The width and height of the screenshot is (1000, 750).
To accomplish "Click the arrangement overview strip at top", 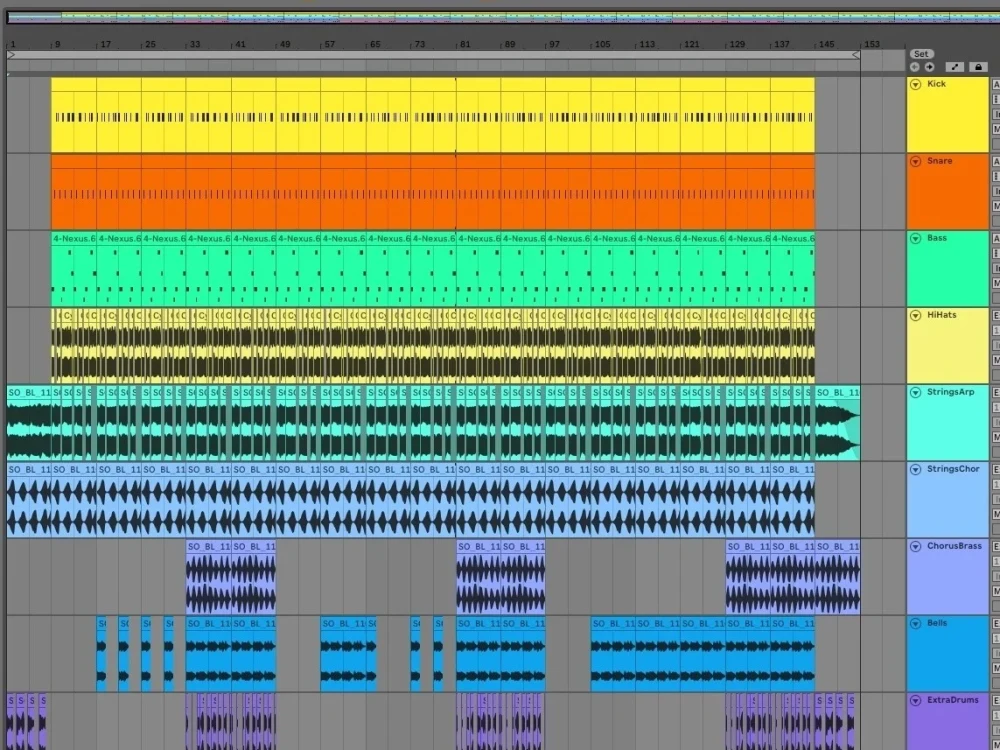I will (x=503, y=17).
